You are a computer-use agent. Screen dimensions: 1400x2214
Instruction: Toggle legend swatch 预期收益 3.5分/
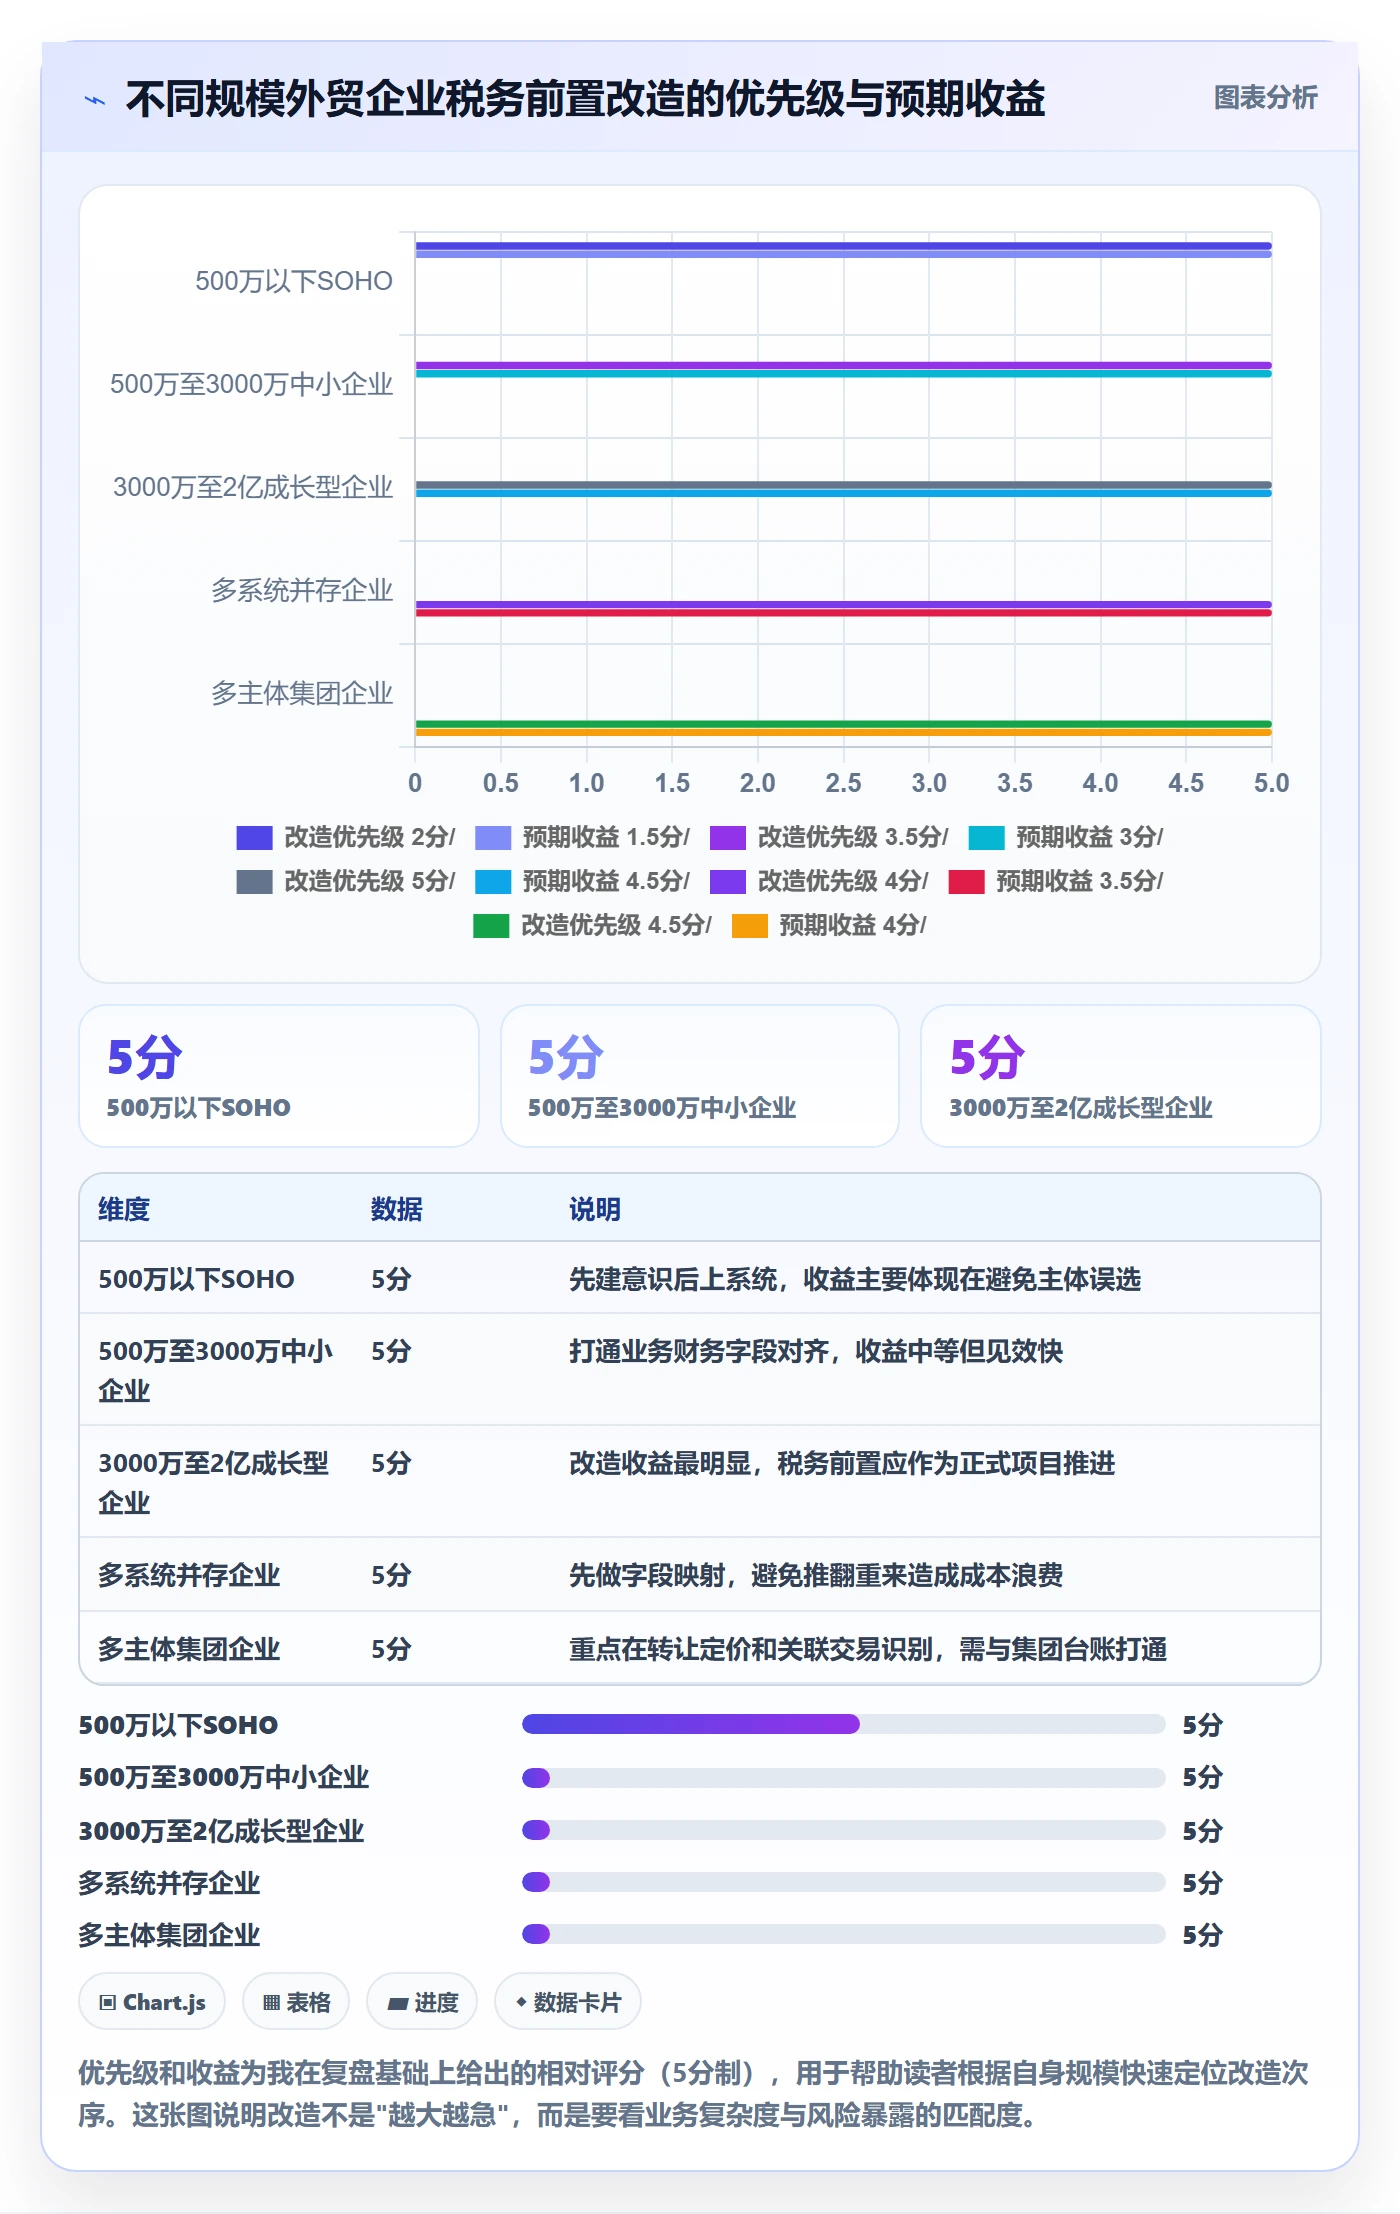click(x=966, y=882)
